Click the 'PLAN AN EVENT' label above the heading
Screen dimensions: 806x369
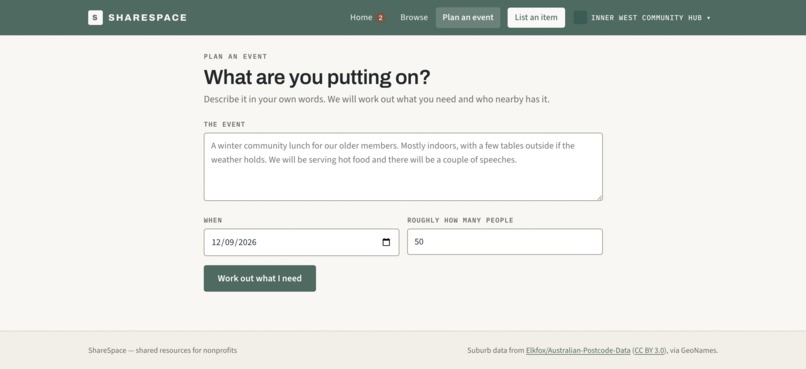235,57
